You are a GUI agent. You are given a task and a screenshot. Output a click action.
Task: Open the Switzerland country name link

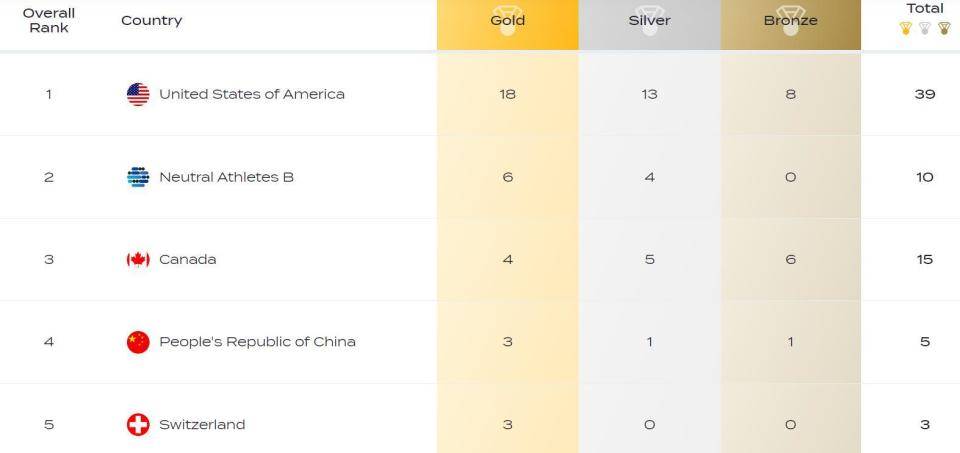202,425
